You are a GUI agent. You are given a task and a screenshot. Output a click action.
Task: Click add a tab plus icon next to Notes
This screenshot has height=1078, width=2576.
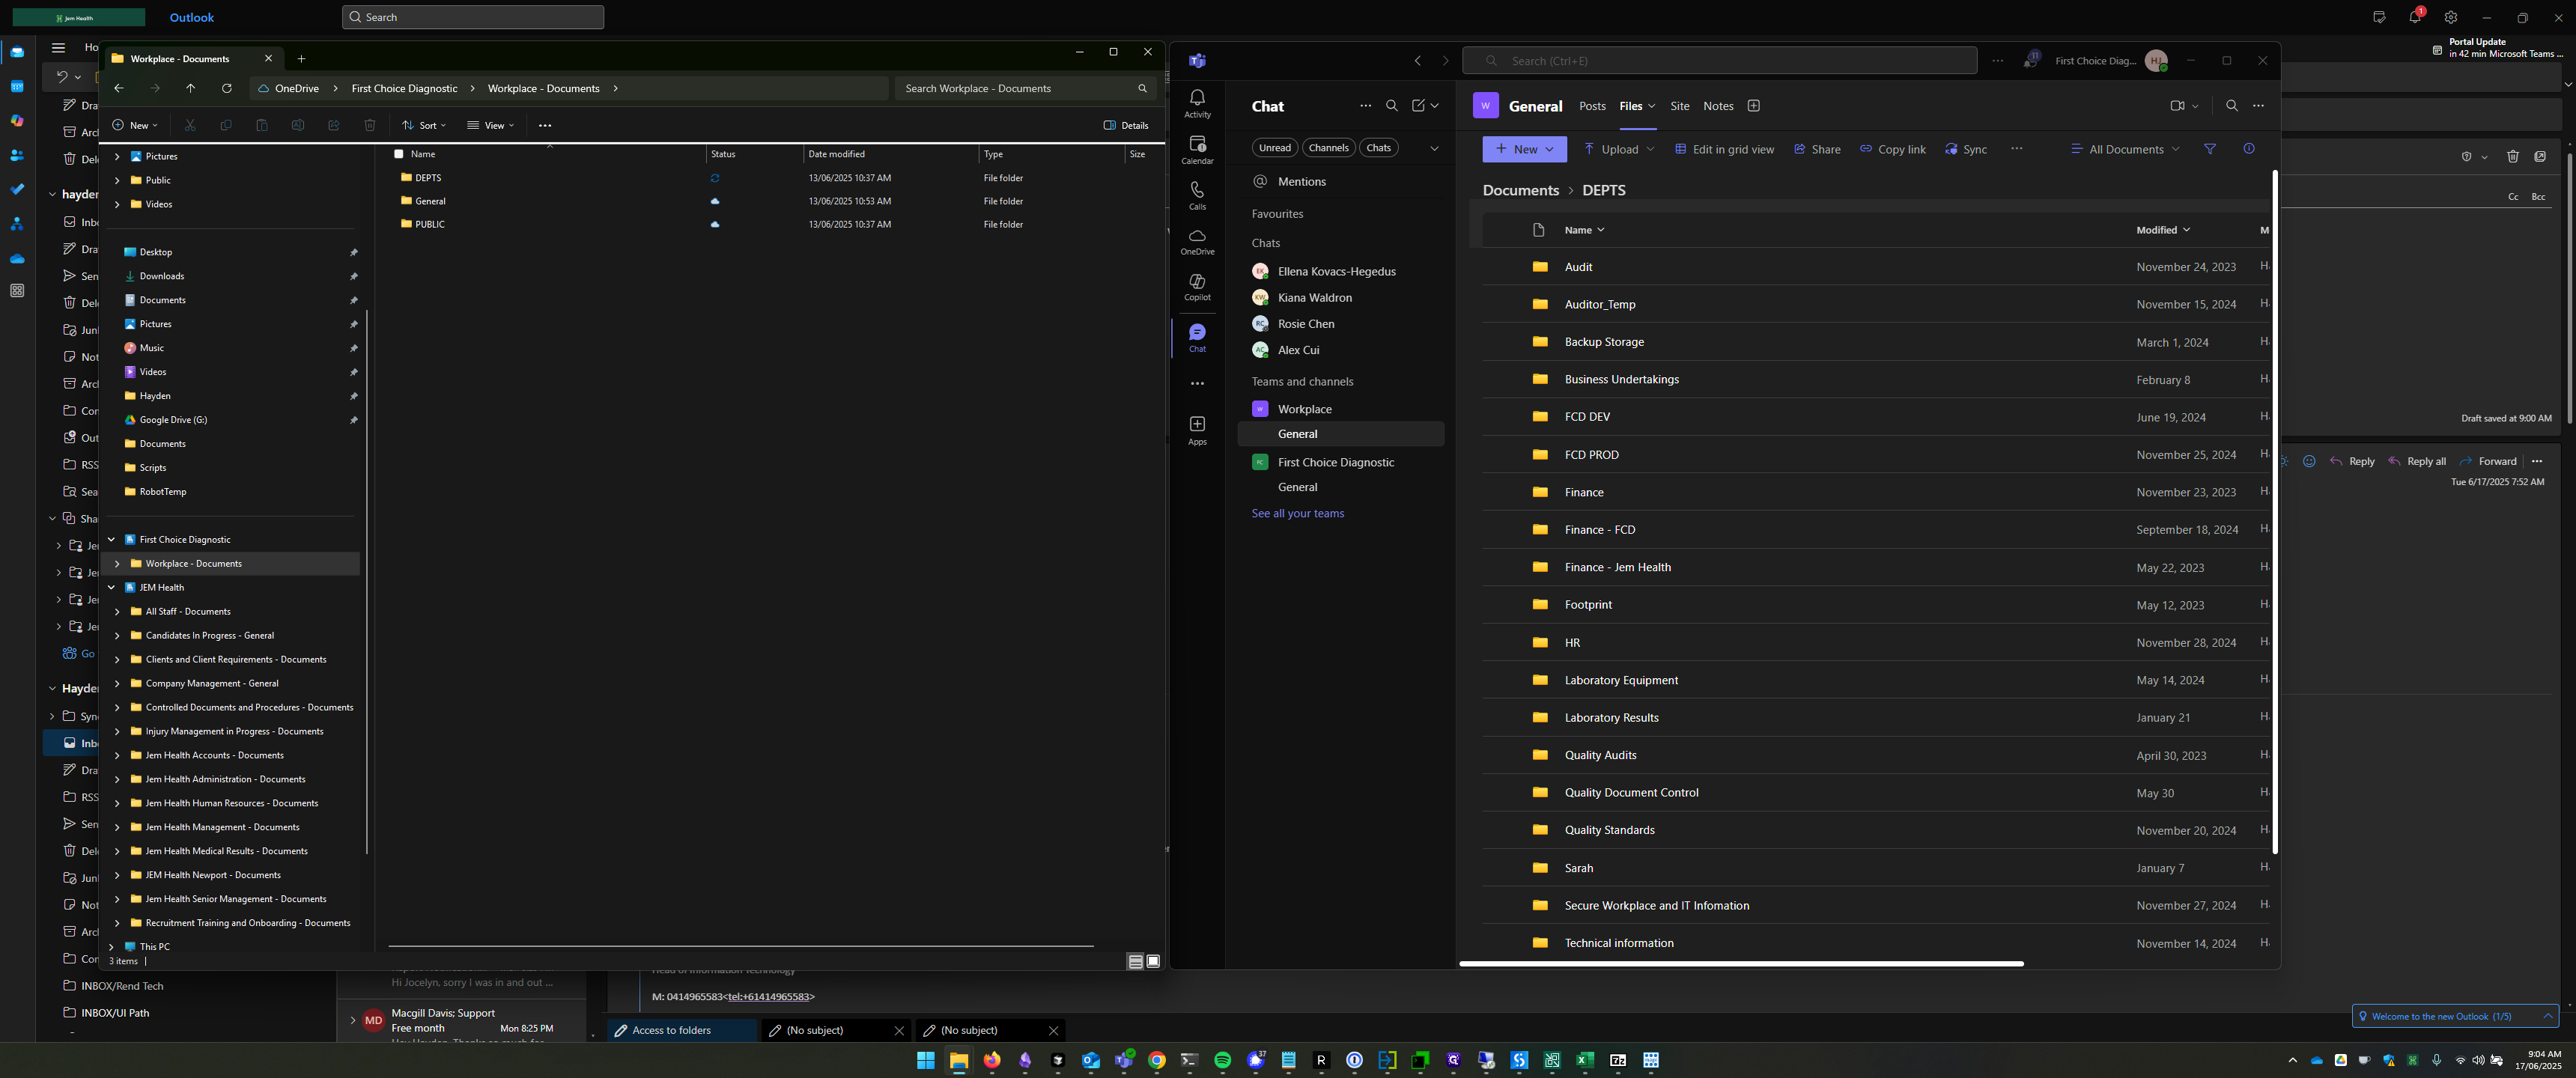pos(1753,106)
